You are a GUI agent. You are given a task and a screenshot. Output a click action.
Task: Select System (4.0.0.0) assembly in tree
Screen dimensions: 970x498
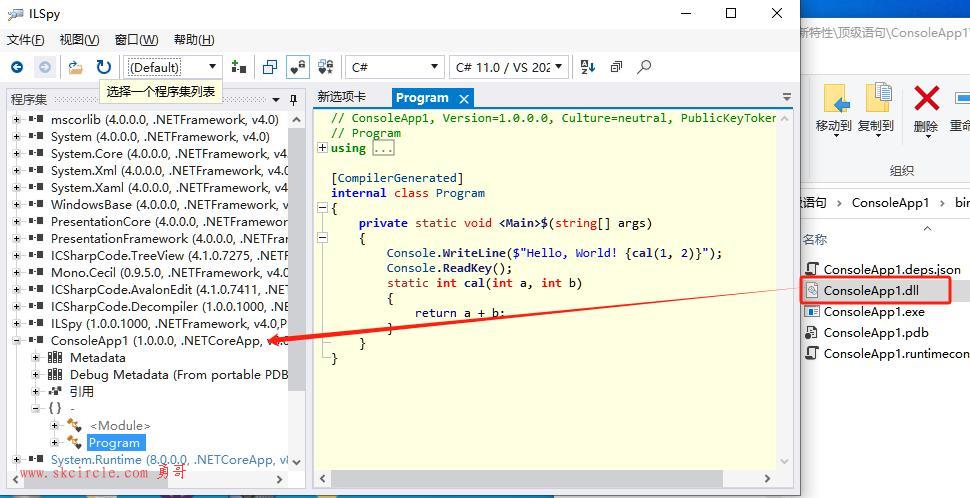(160, 137)
